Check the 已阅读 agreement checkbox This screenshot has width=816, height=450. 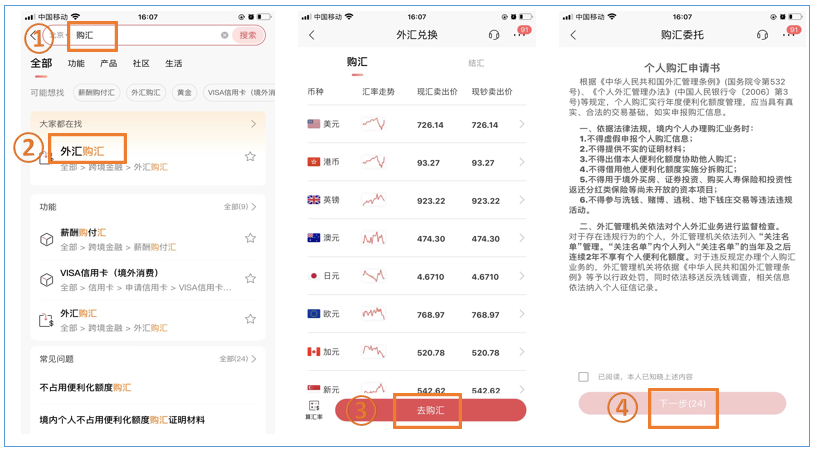[584, 376]
